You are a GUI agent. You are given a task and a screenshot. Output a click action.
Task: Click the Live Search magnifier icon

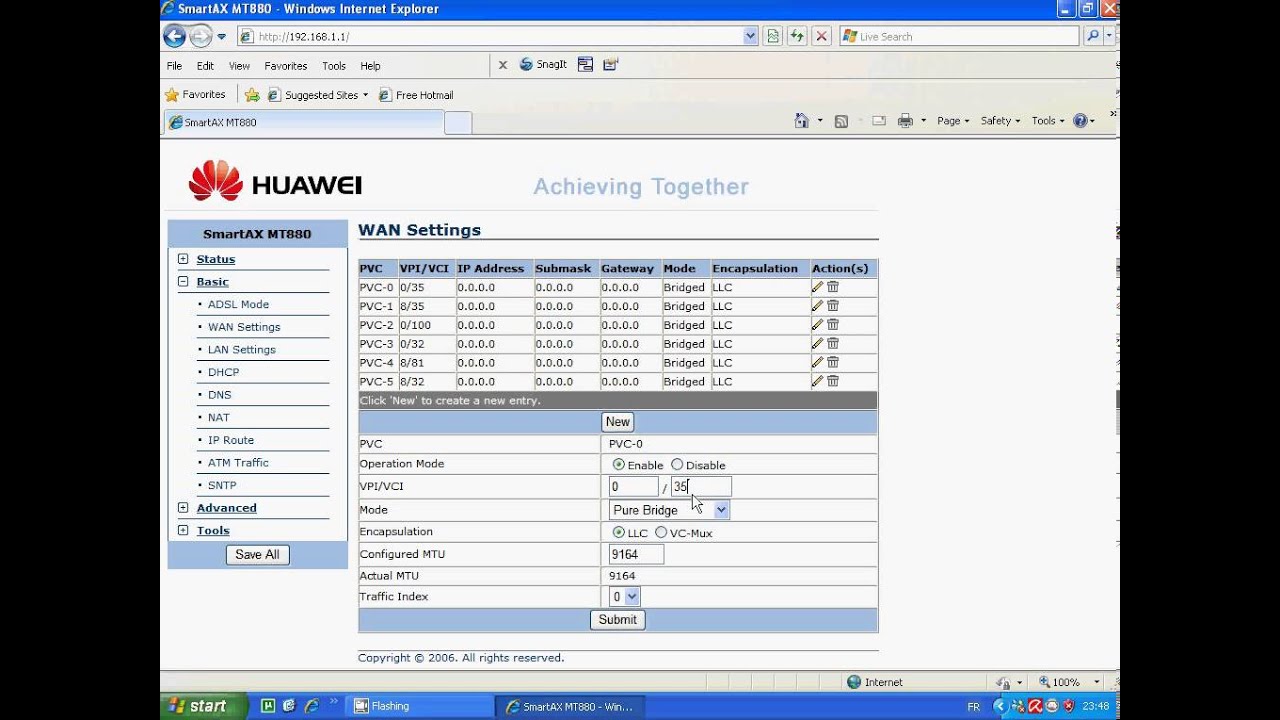click(x=1092, y=36)
